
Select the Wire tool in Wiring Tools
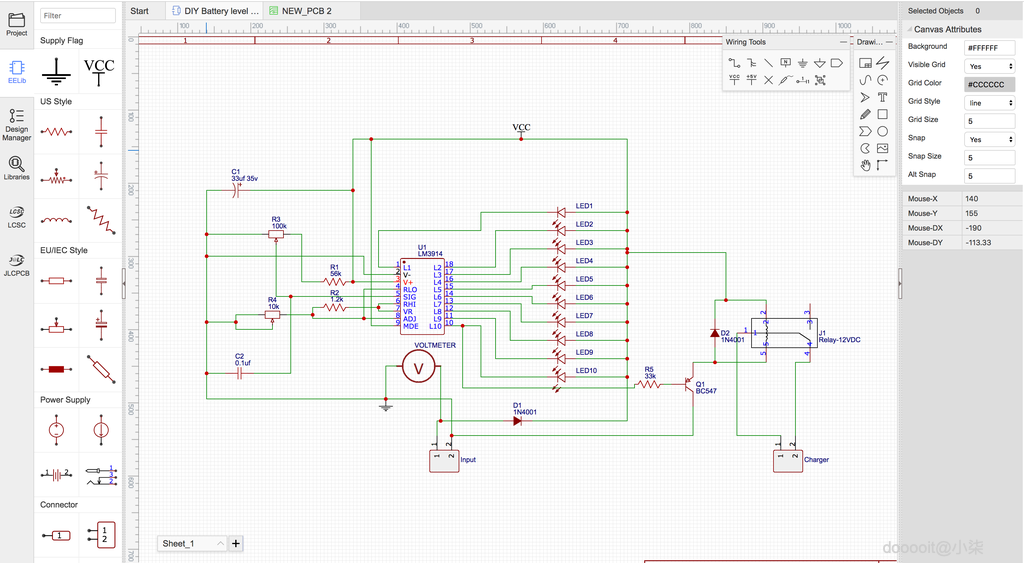pos(735,63)
